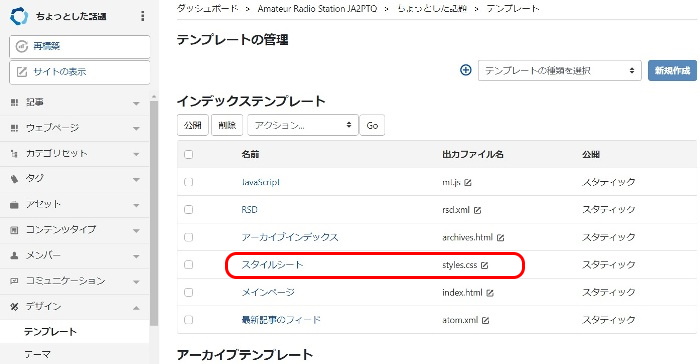Open the メインページ template link
This screenshot has width=700, height=364.
[x=268, y=293]
